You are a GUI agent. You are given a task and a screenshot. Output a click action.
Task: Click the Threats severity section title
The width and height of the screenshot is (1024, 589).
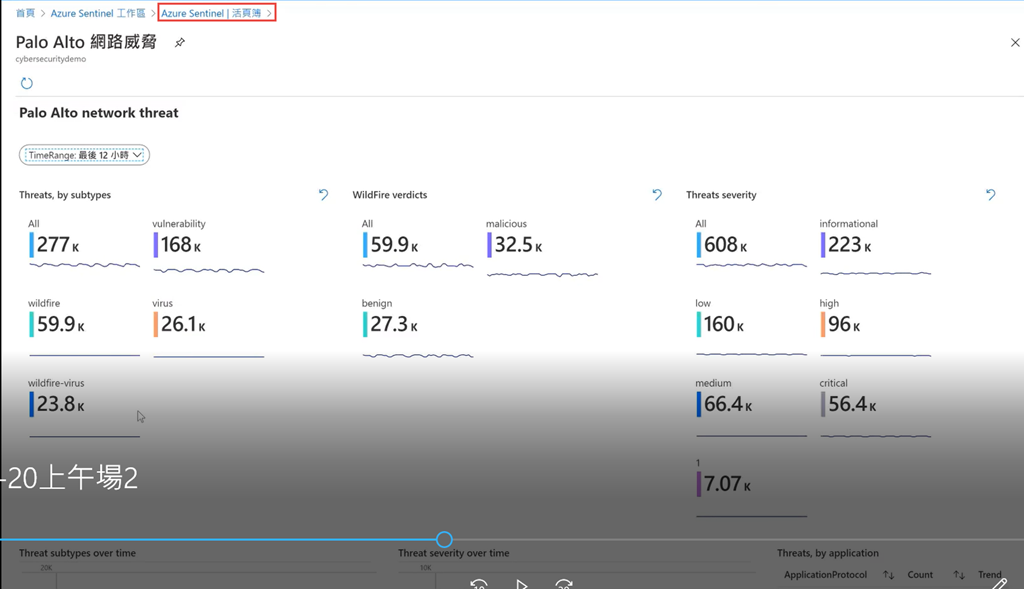[721, 195]
